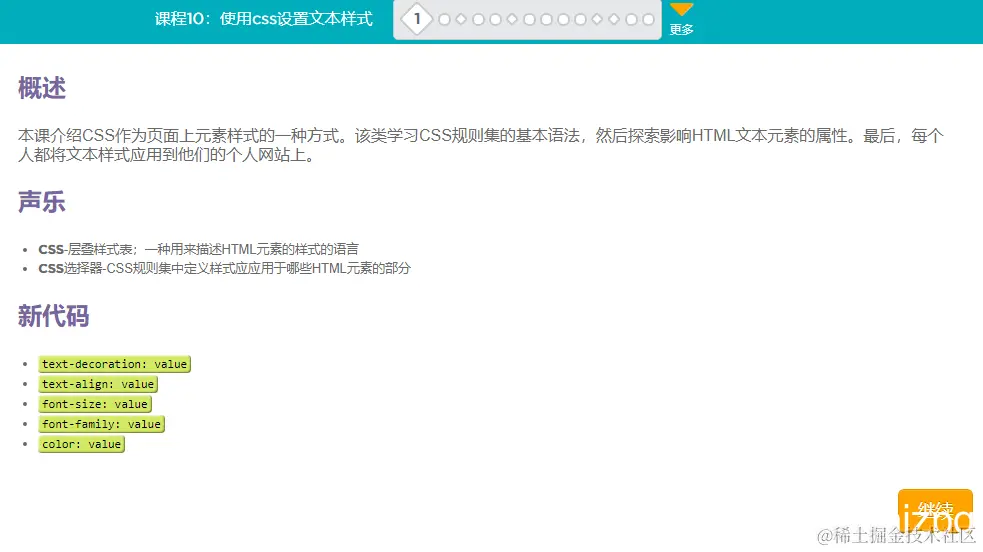Select level 11 diamond bubble
The image size is (983, 552).
597,20
